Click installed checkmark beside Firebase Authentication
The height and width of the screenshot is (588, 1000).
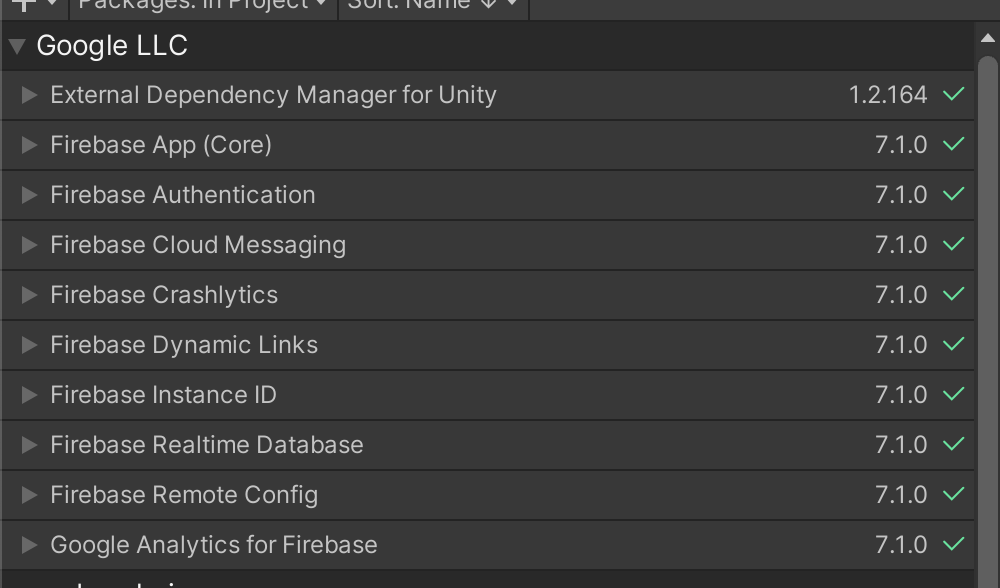pyautogui.click(x=953, y=194)
